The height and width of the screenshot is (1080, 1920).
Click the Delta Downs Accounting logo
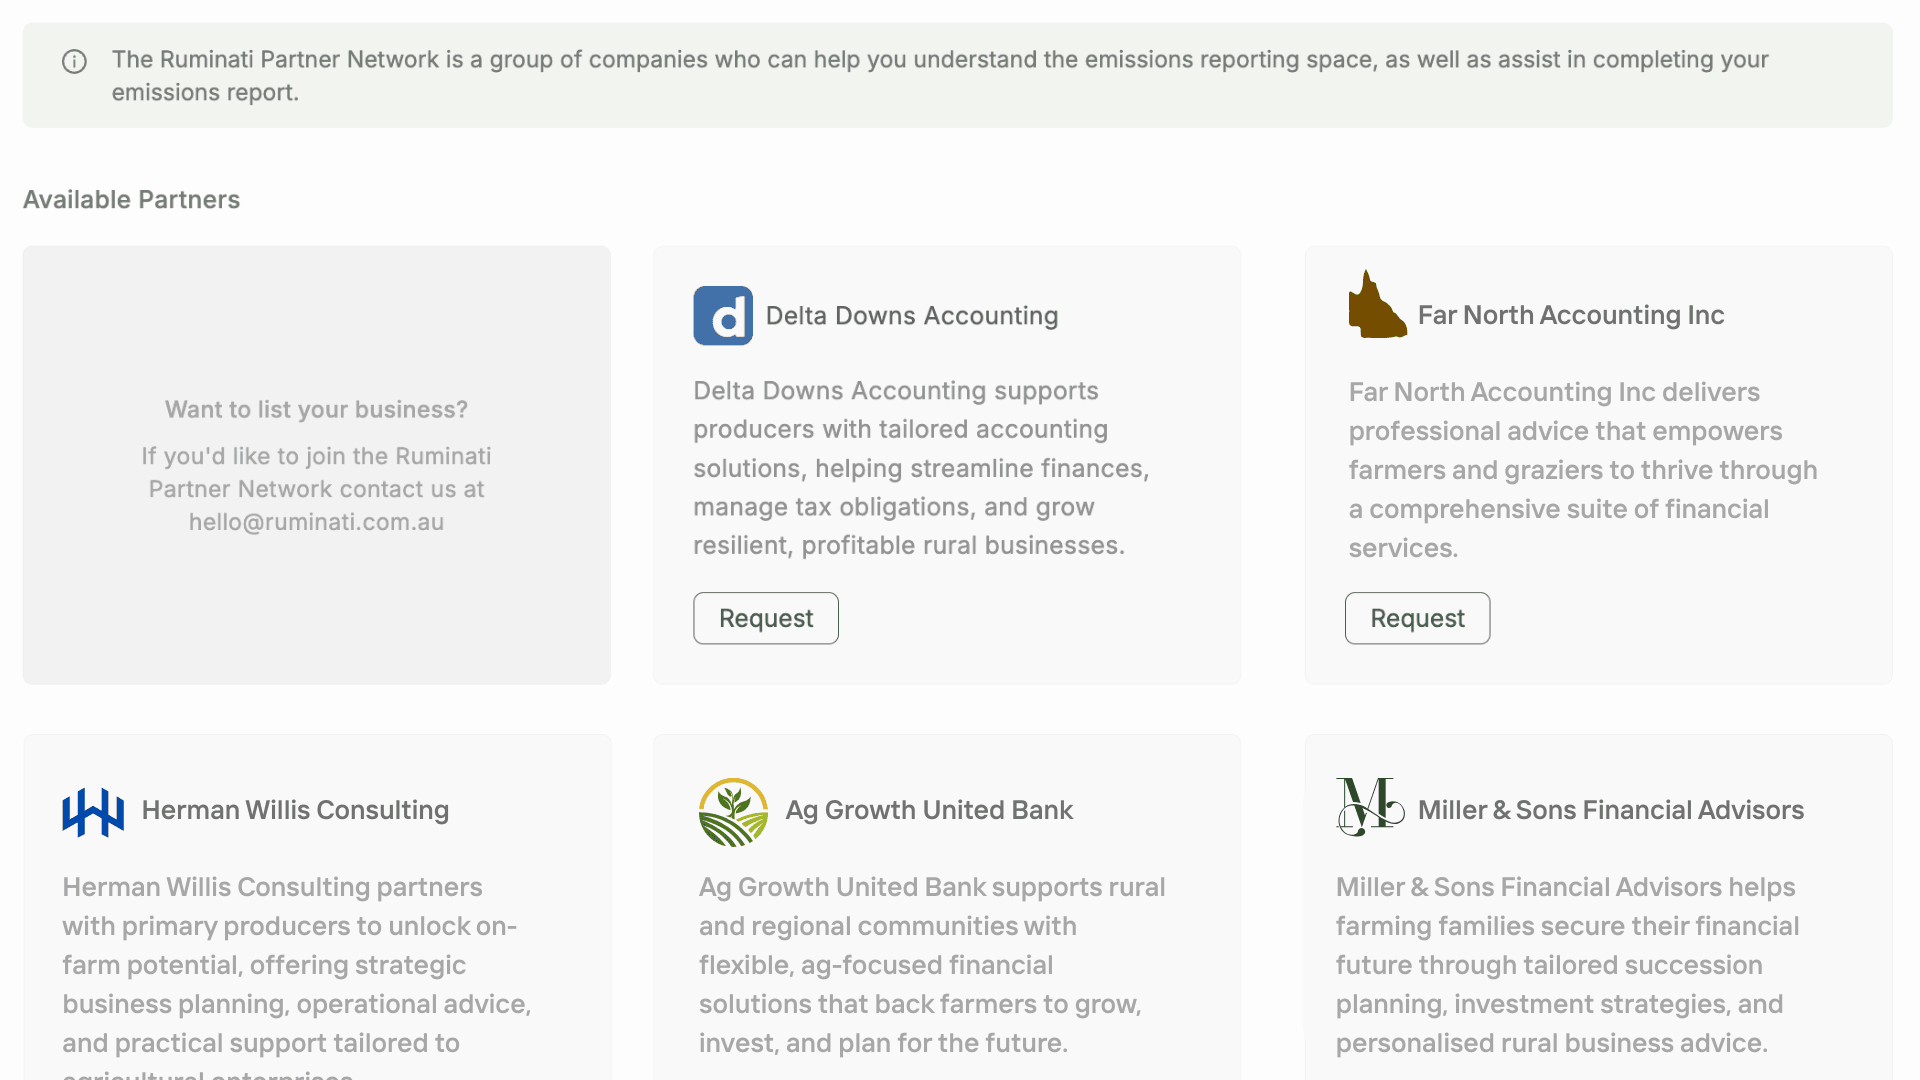click(723, 316)
